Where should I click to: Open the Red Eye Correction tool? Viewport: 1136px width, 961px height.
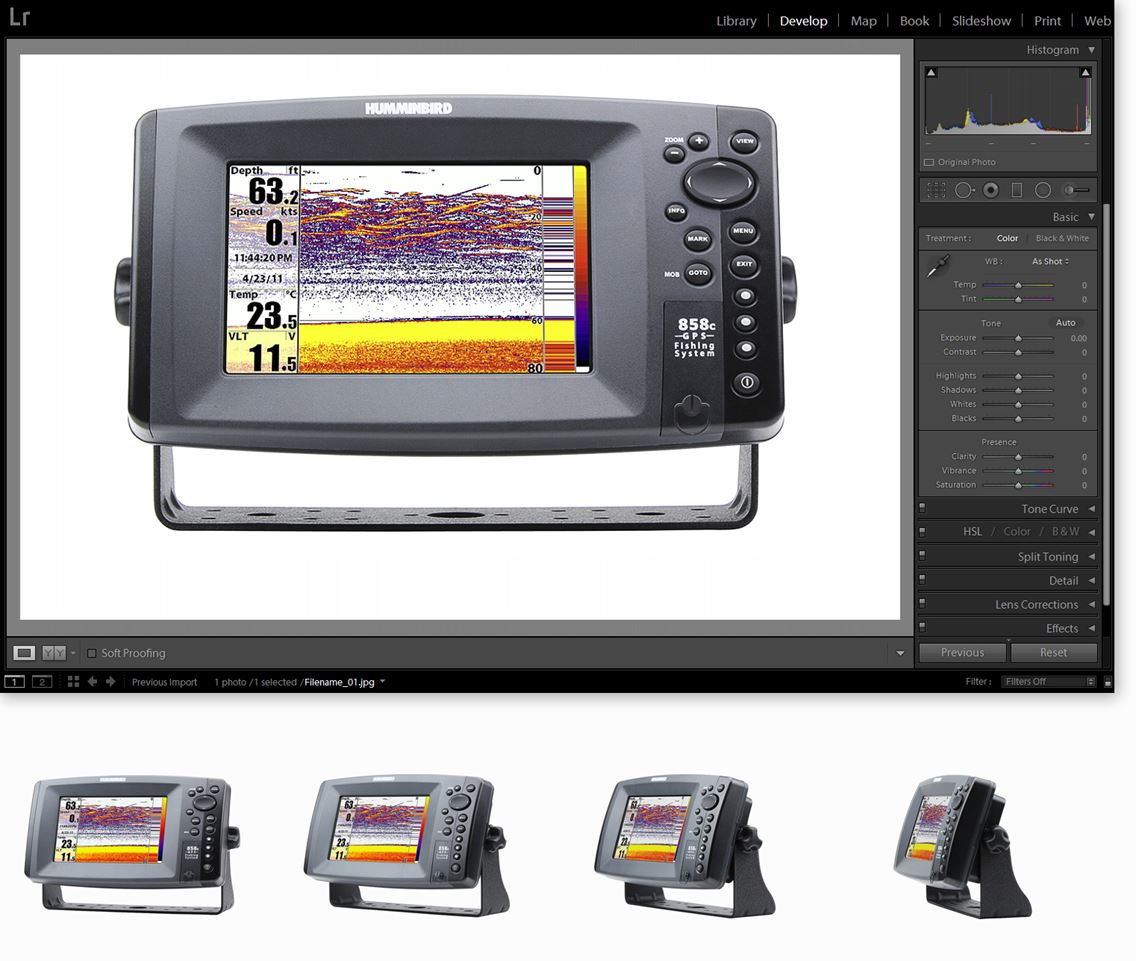[991, 190]
